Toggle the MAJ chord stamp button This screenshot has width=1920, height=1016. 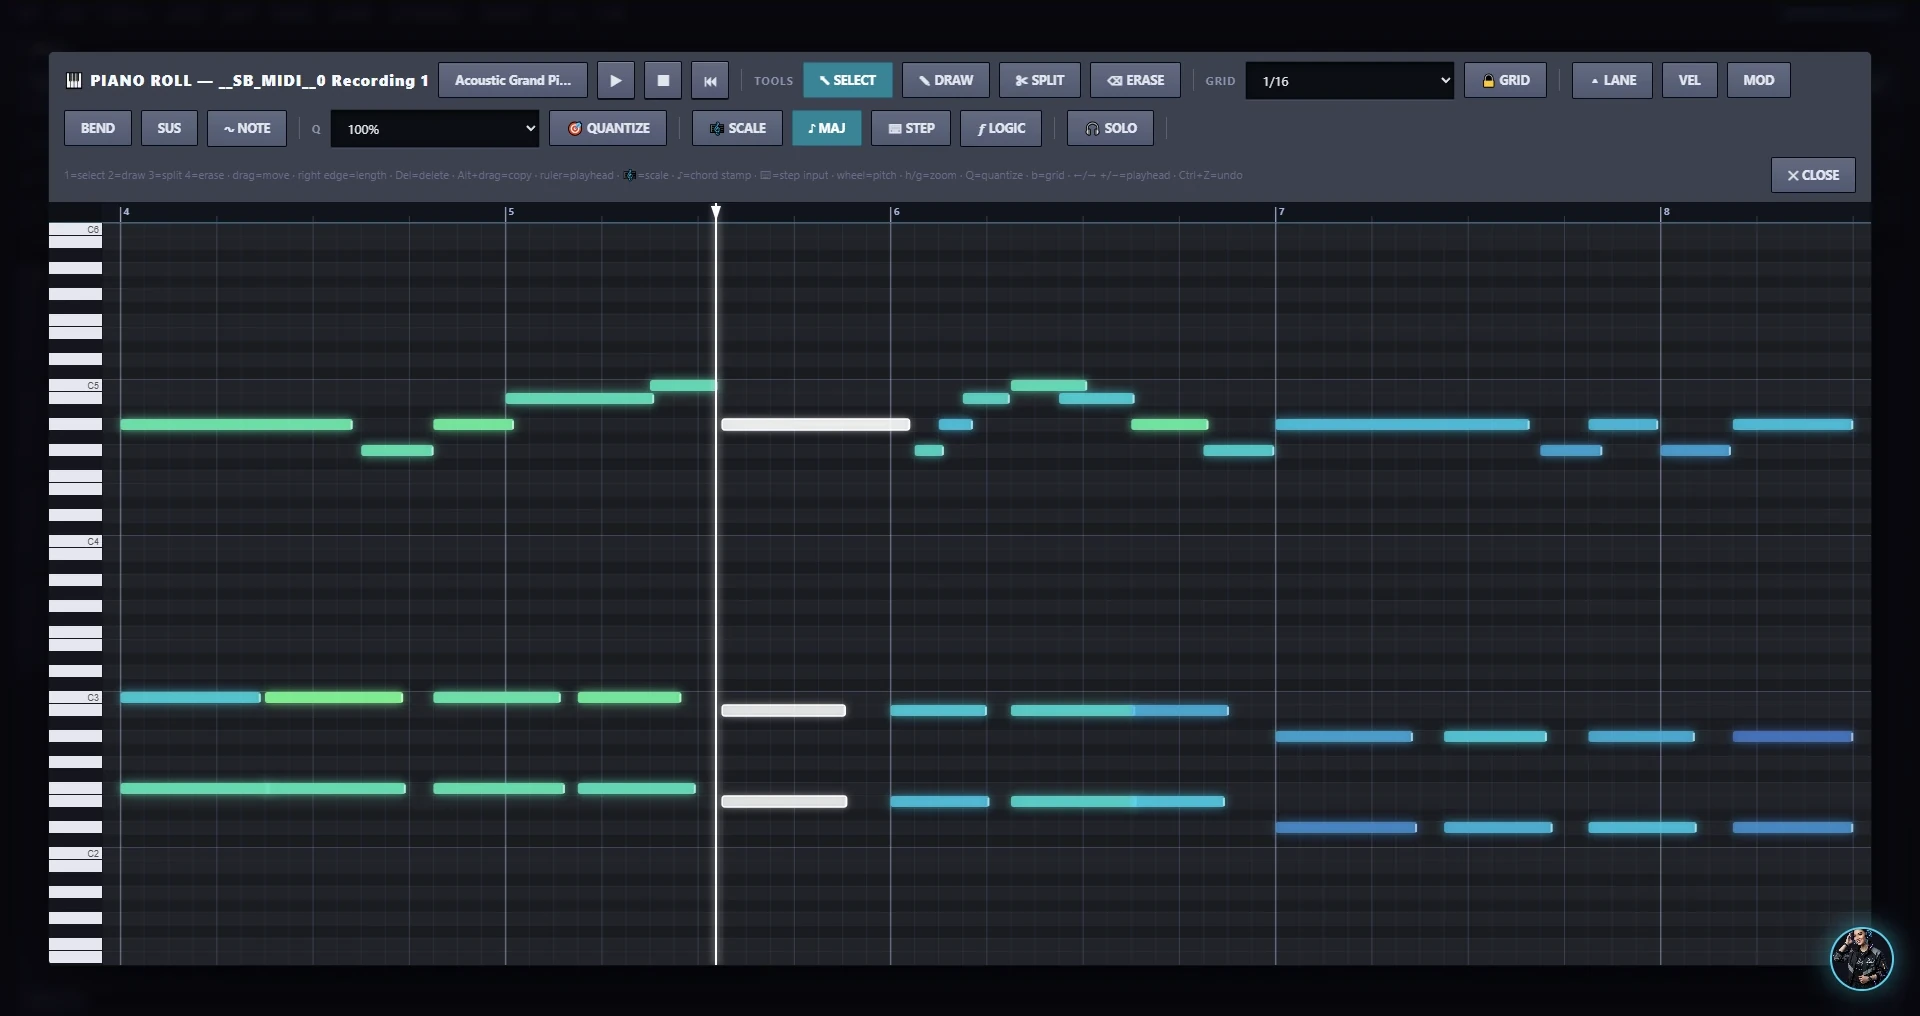click(x=826, y=128)
